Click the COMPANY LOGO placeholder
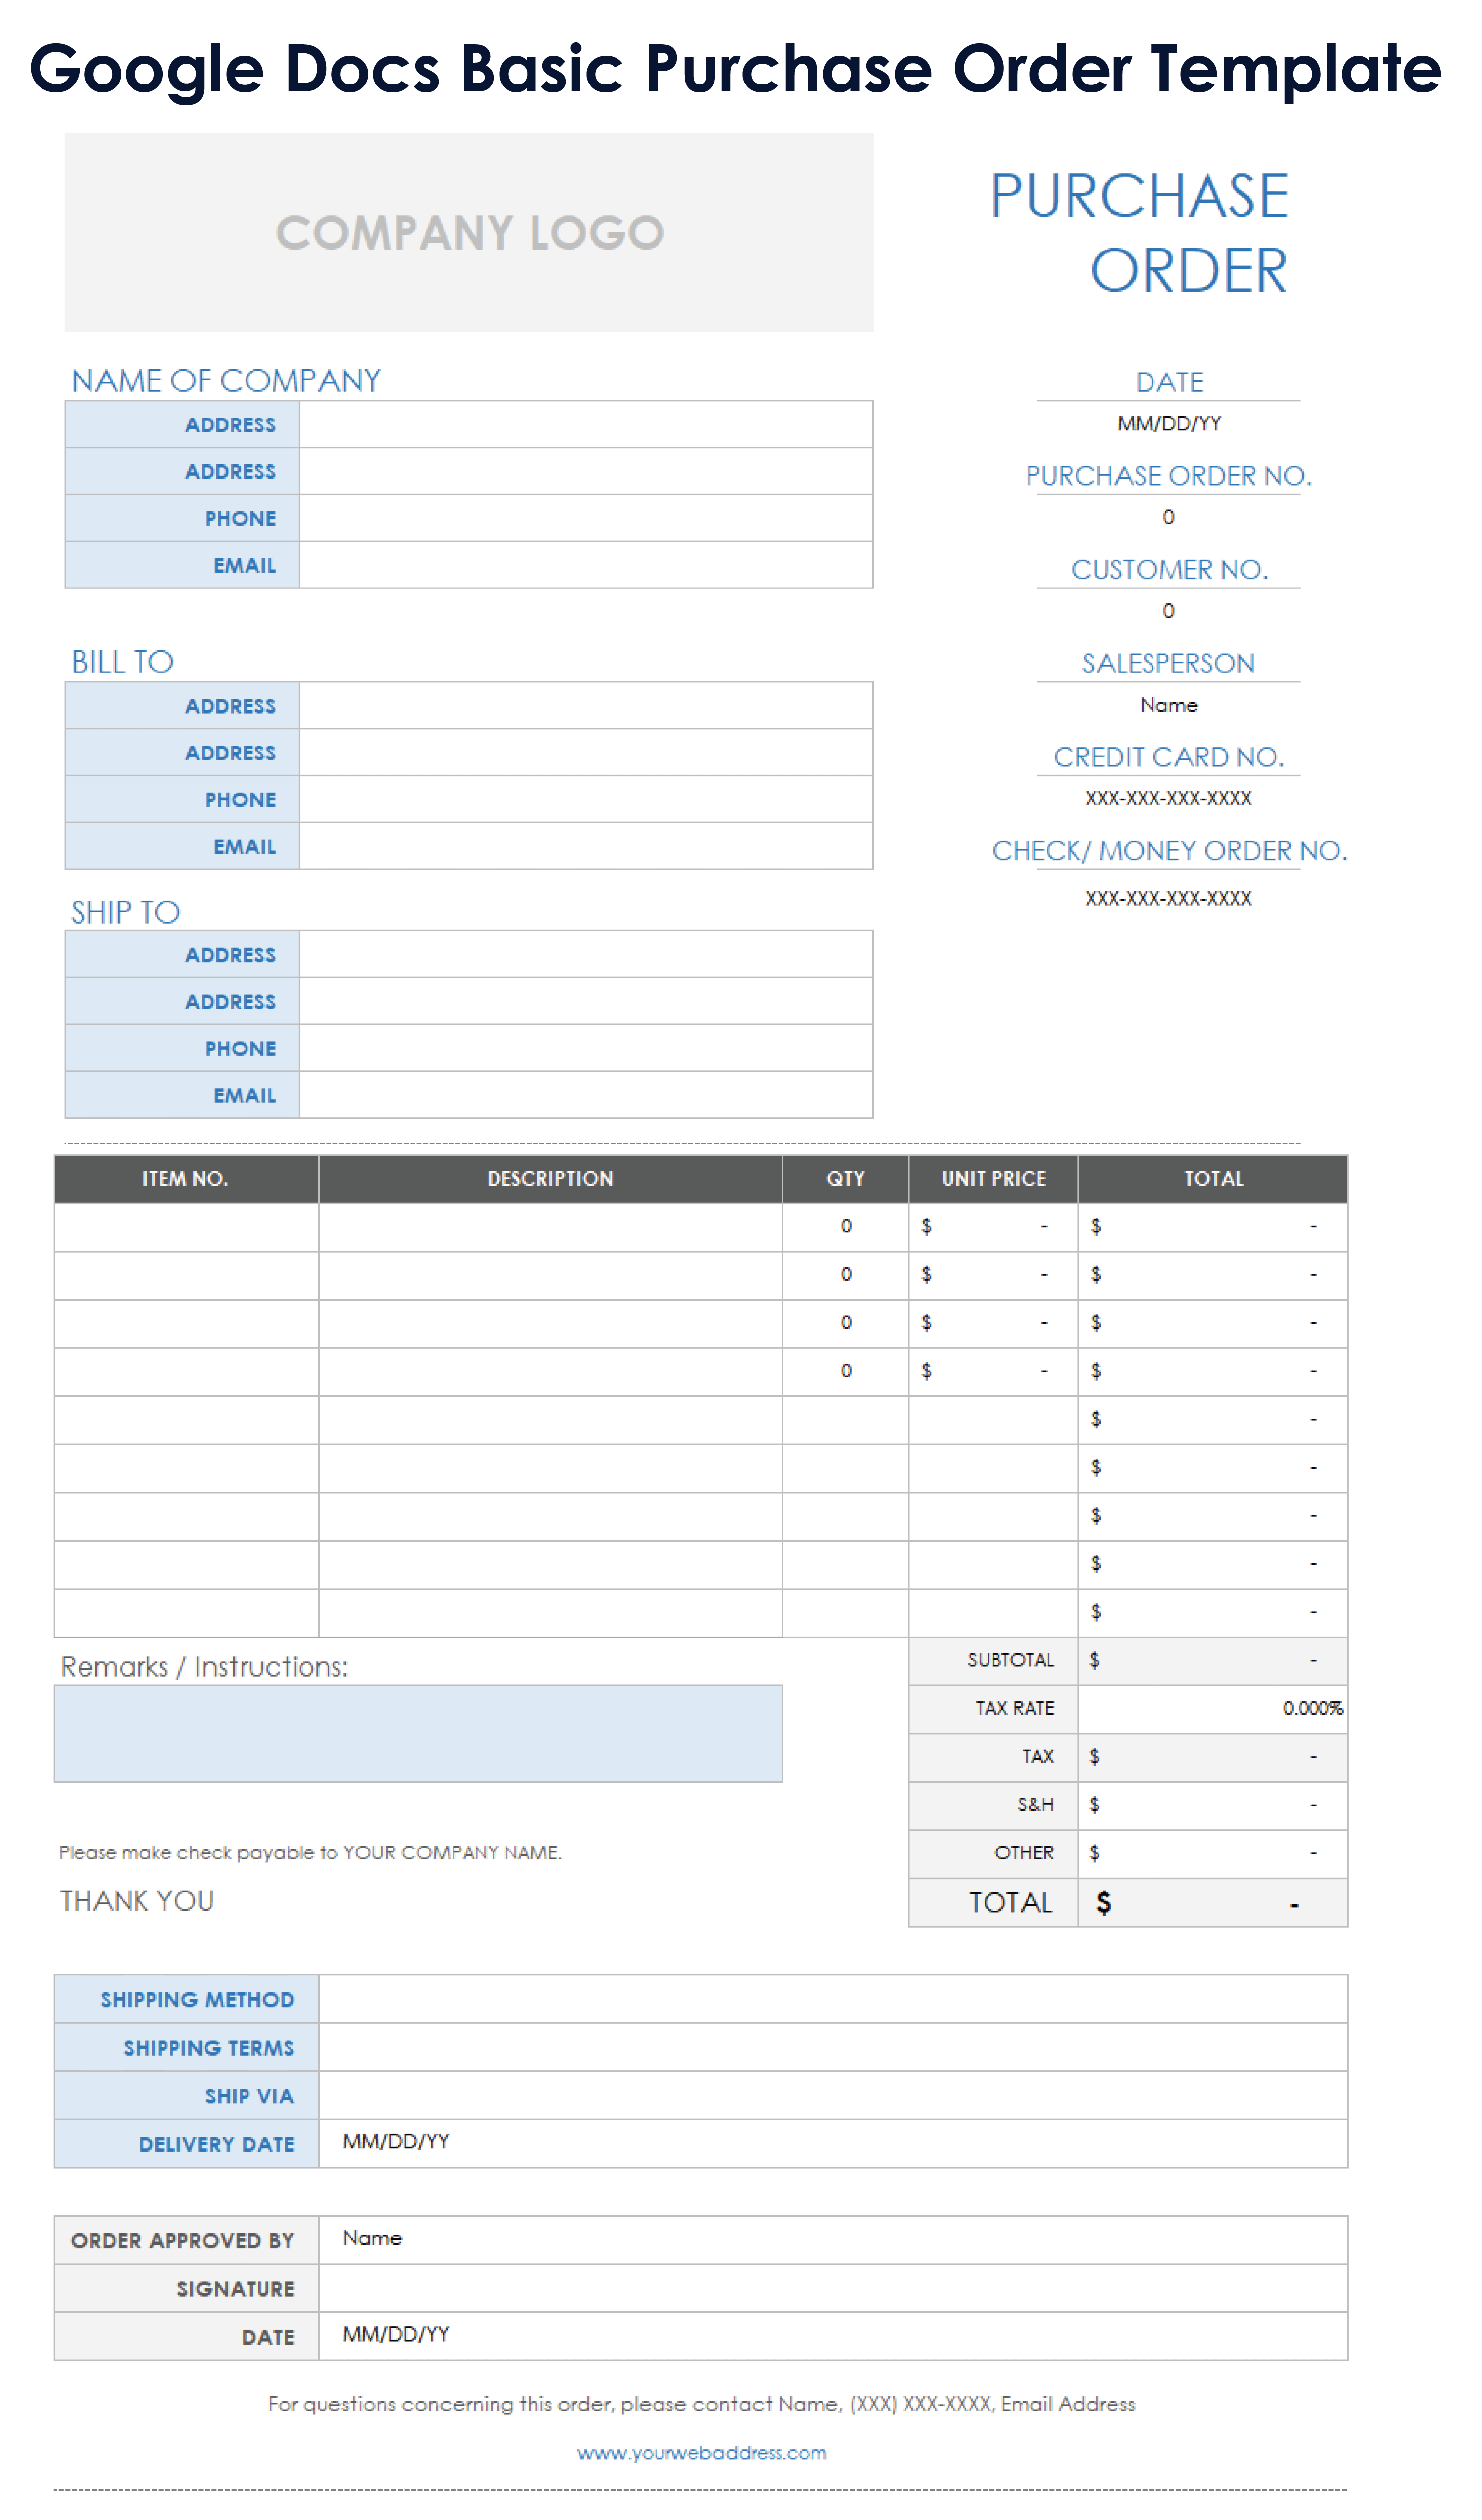Screen dimensions: 1482x2520 pyautogui.click(x=469, y=232)
